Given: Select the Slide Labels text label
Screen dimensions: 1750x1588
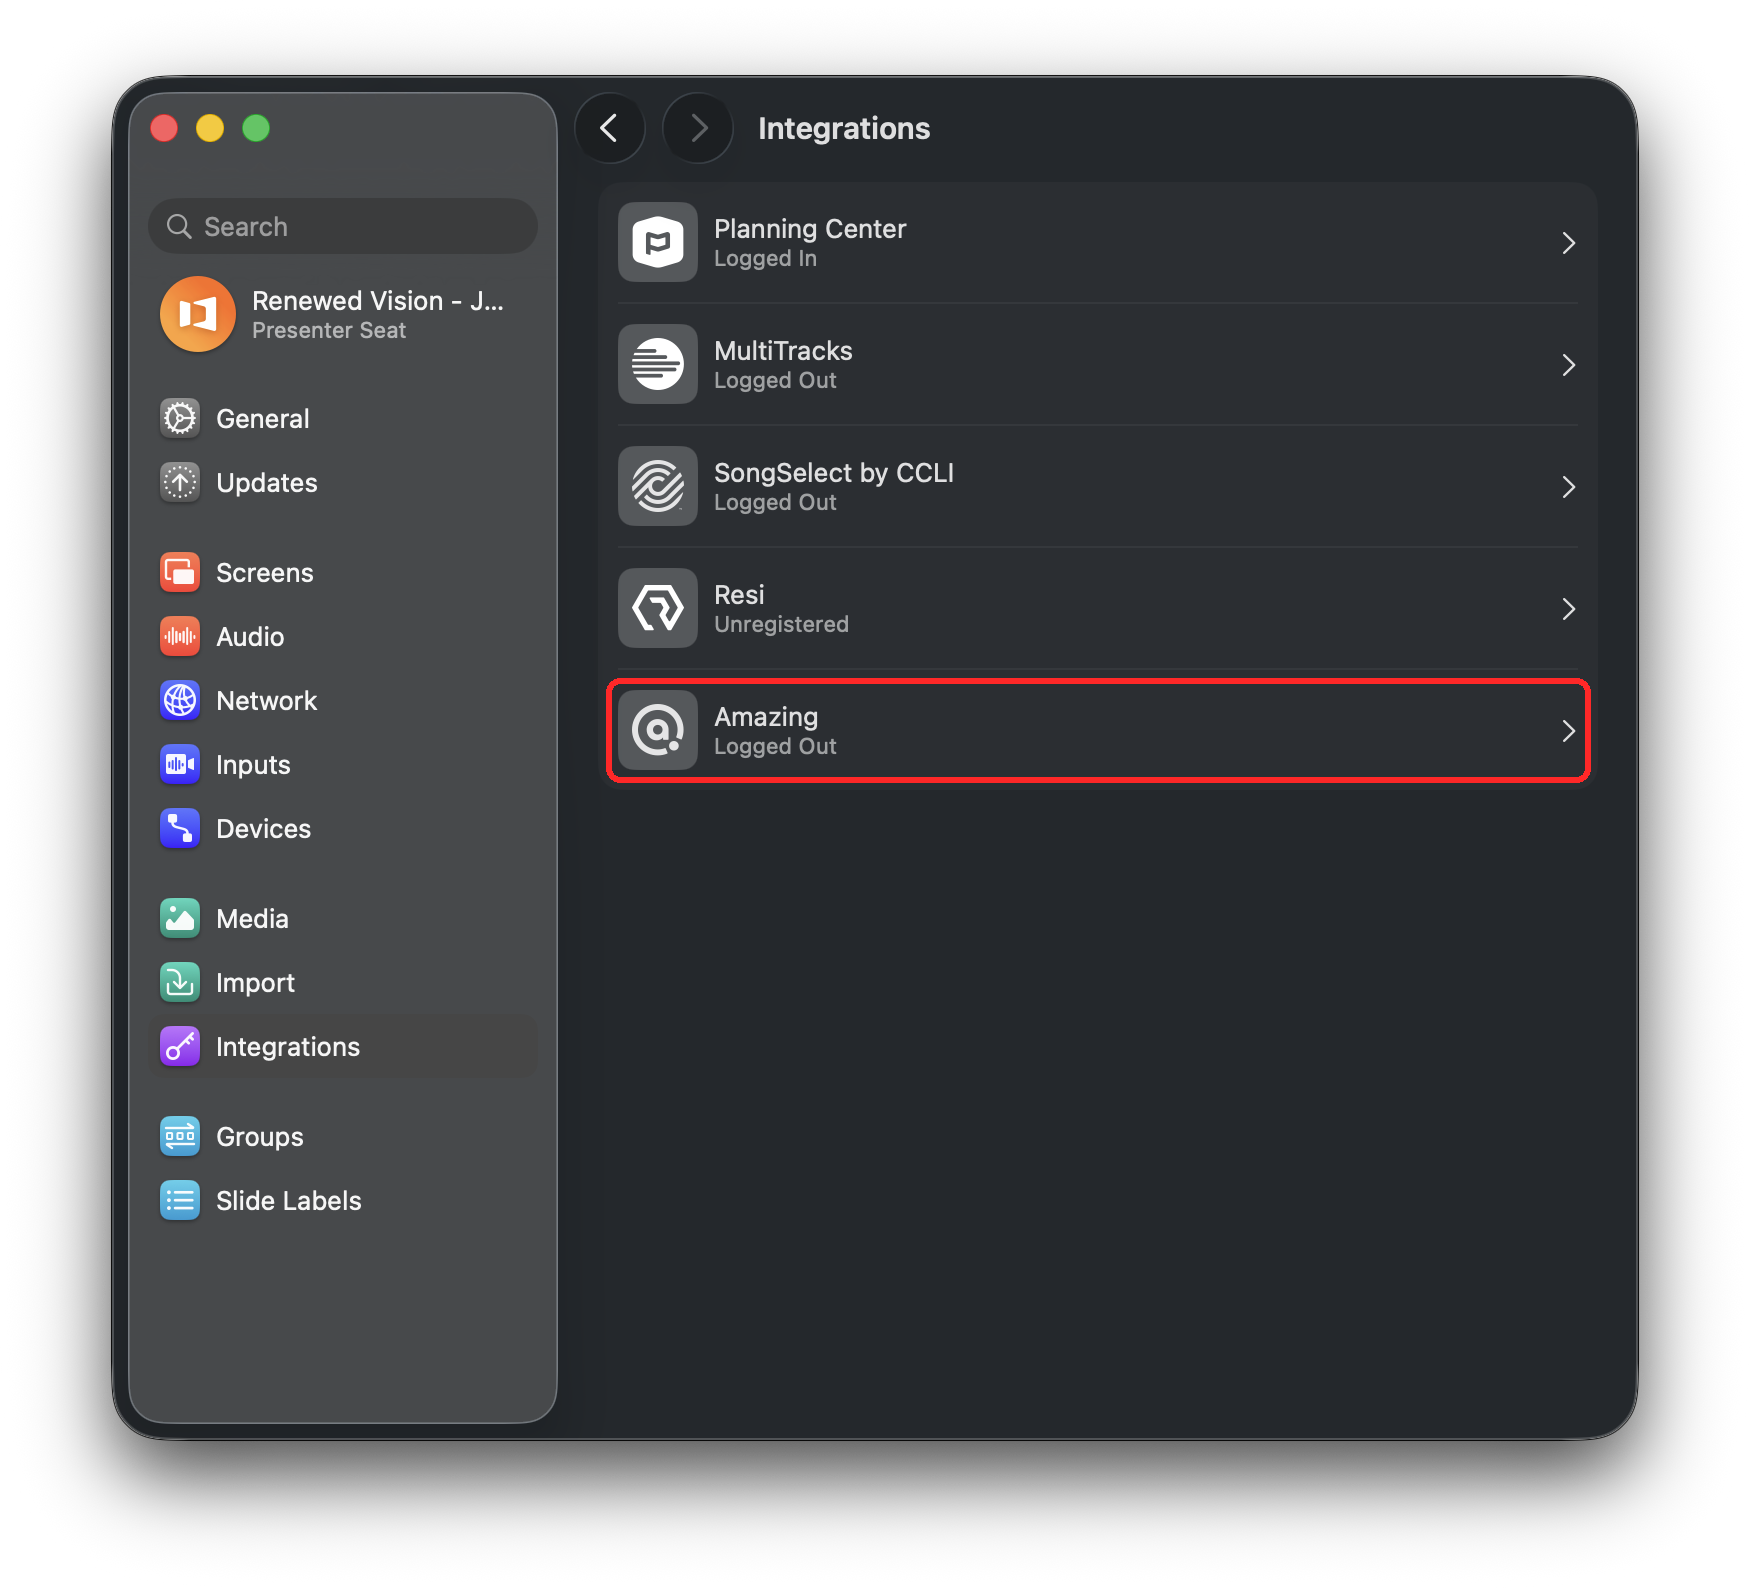Looking at the screenshot, I should tap(289, 1200).
